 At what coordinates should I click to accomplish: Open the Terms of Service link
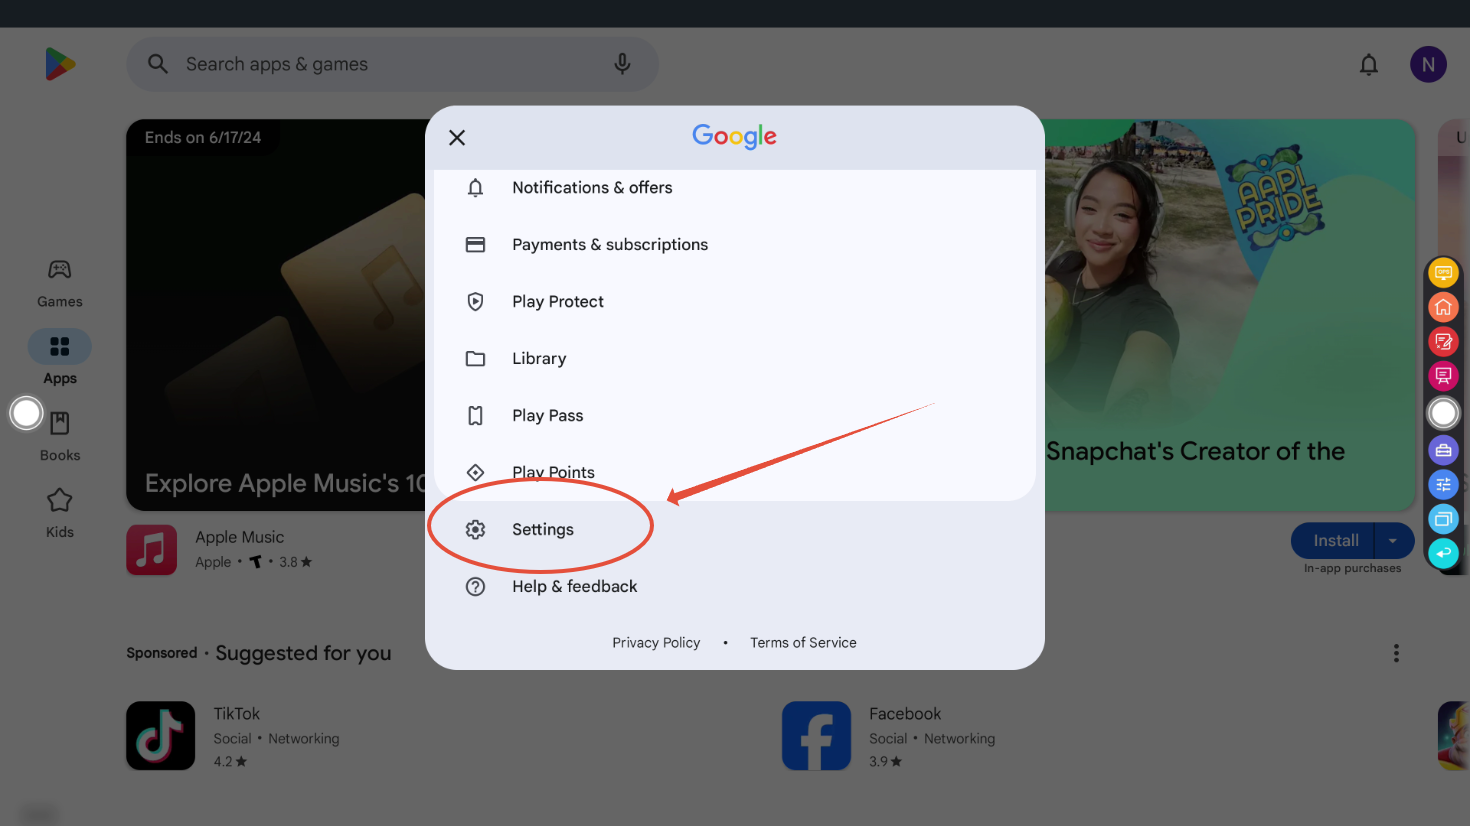click(803, 643)
